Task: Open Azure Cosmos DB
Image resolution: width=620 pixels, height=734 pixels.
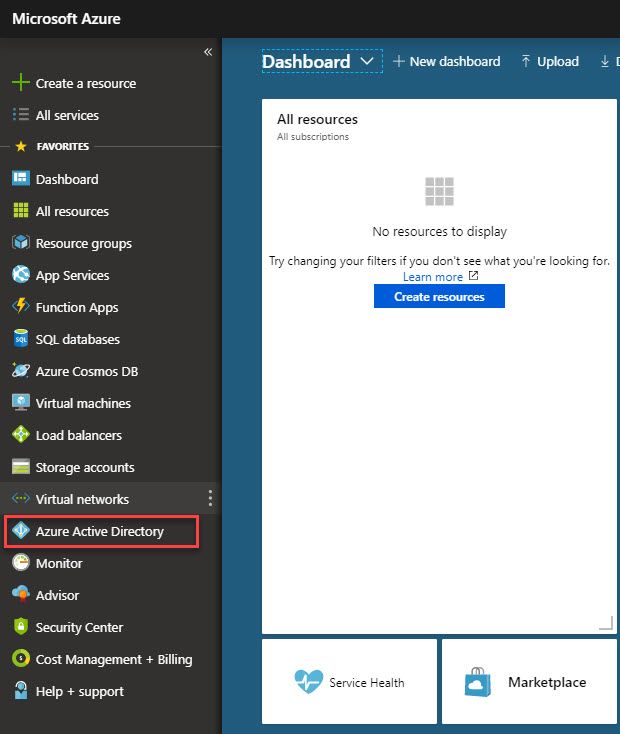Action: tap(87, 371)
